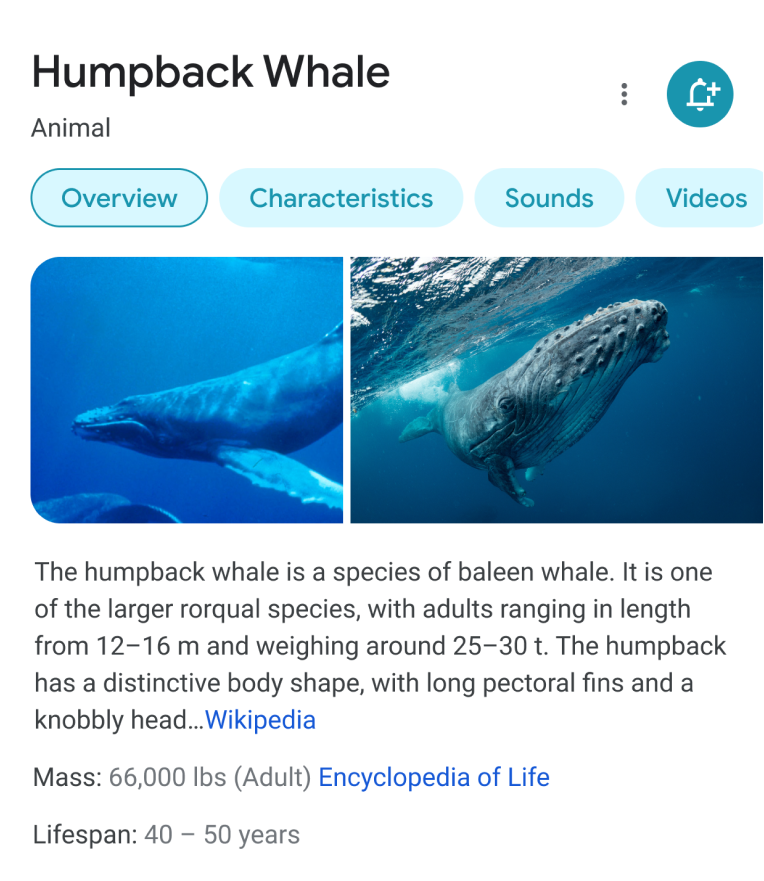The image size is (764, 881).
Task: Click the Animal subtitle label
Action: (71, 128)
